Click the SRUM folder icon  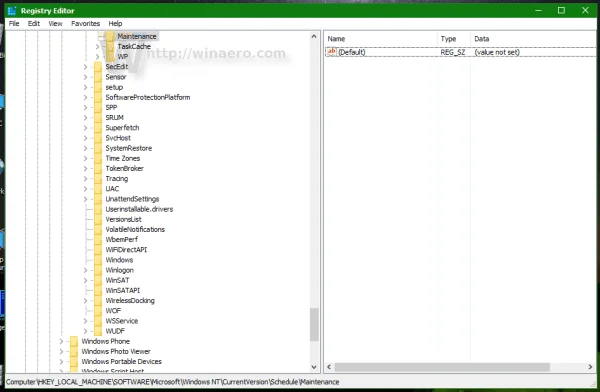[x=98, y=118]
